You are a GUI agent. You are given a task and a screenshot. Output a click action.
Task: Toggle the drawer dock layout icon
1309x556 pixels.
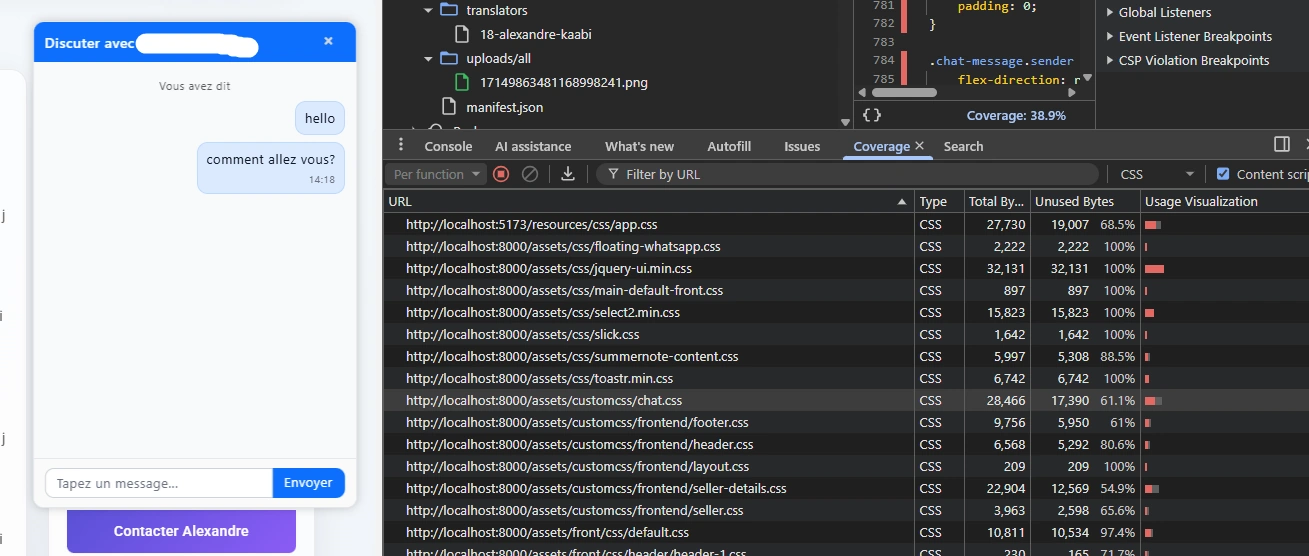1281,145
